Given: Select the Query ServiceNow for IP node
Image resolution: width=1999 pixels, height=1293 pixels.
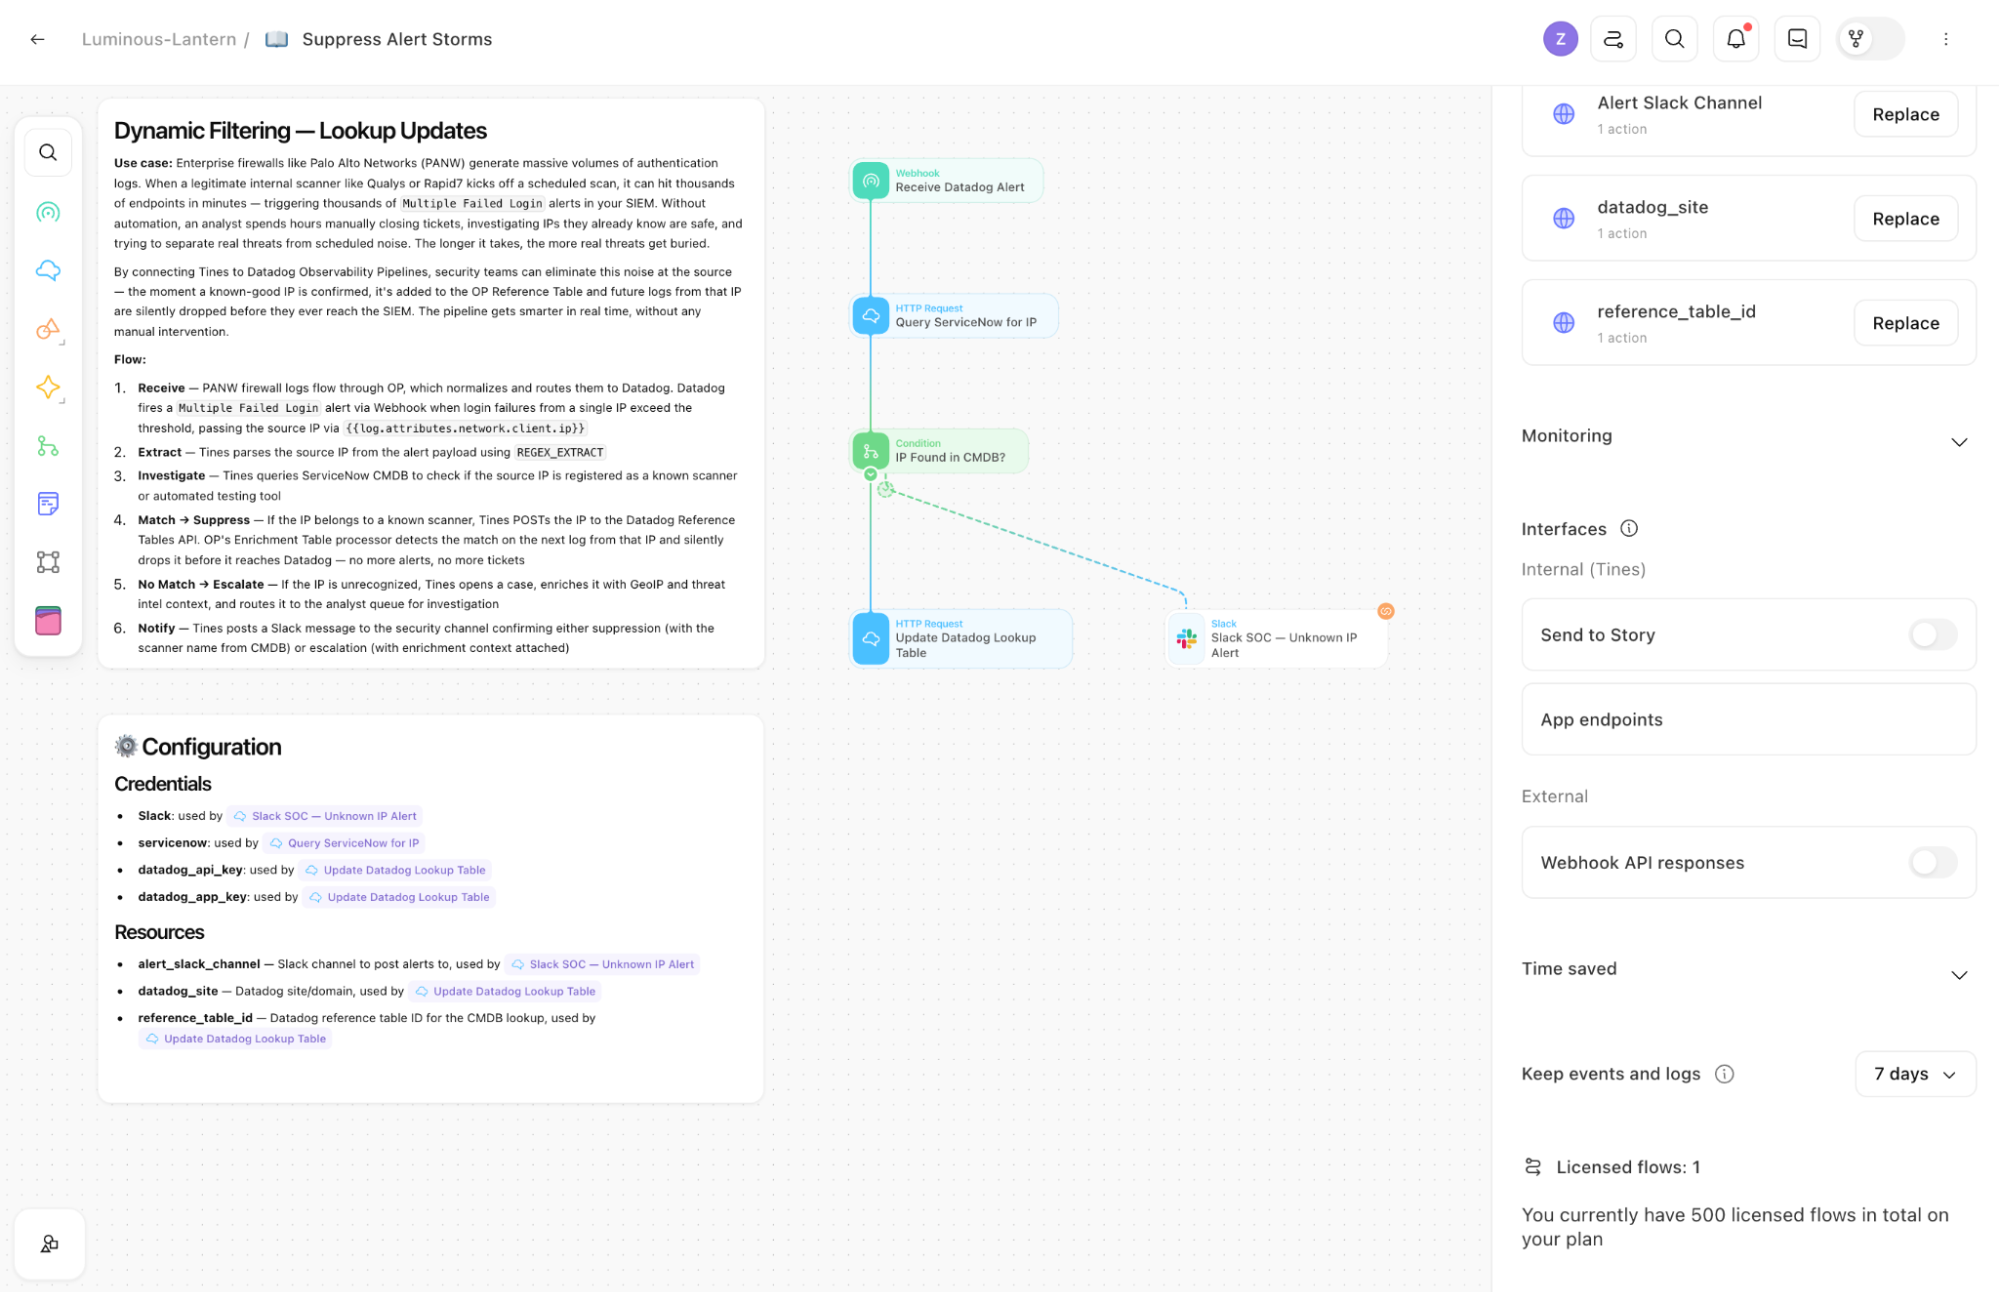Looking at the screenshot, I should tap(953, 316).
